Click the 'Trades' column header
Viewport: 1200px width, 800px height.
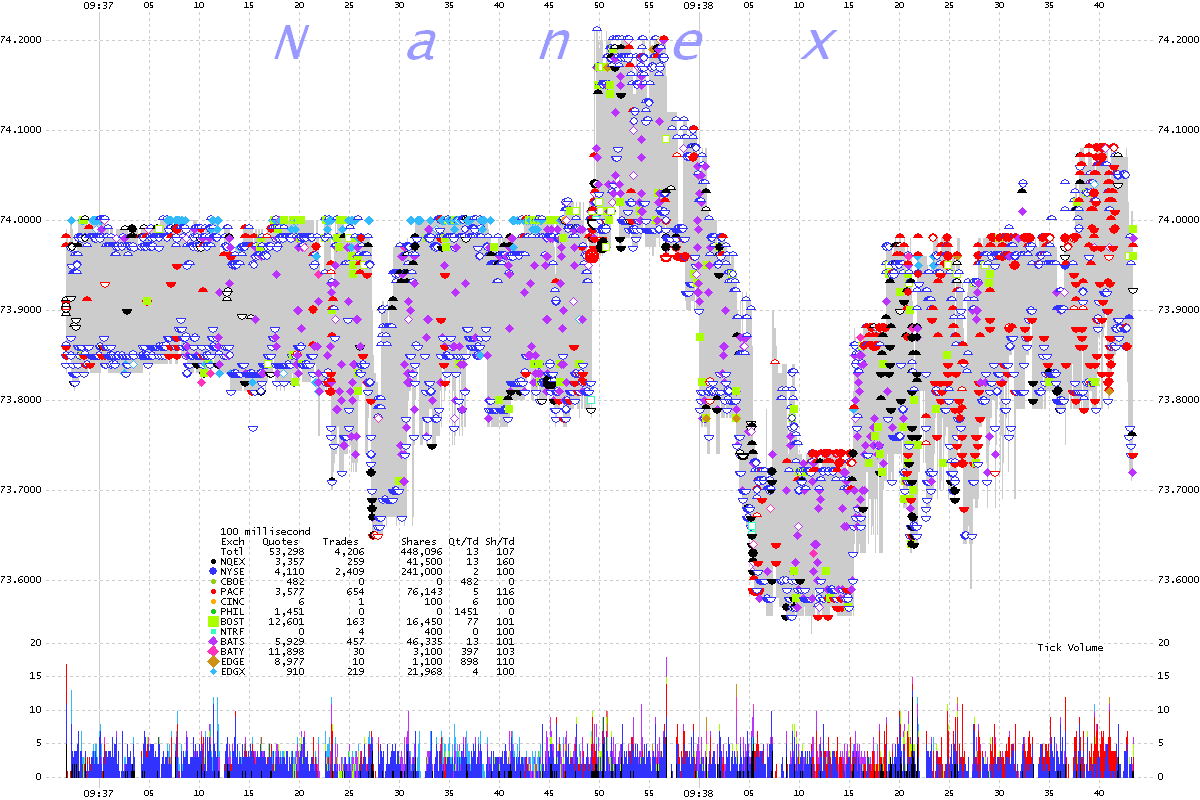(x=340, y=541)
